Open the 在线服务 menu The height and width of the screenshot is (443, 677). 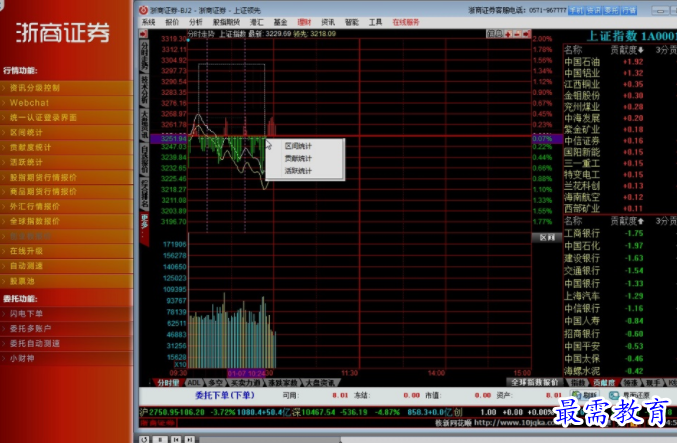coord(406,22)
